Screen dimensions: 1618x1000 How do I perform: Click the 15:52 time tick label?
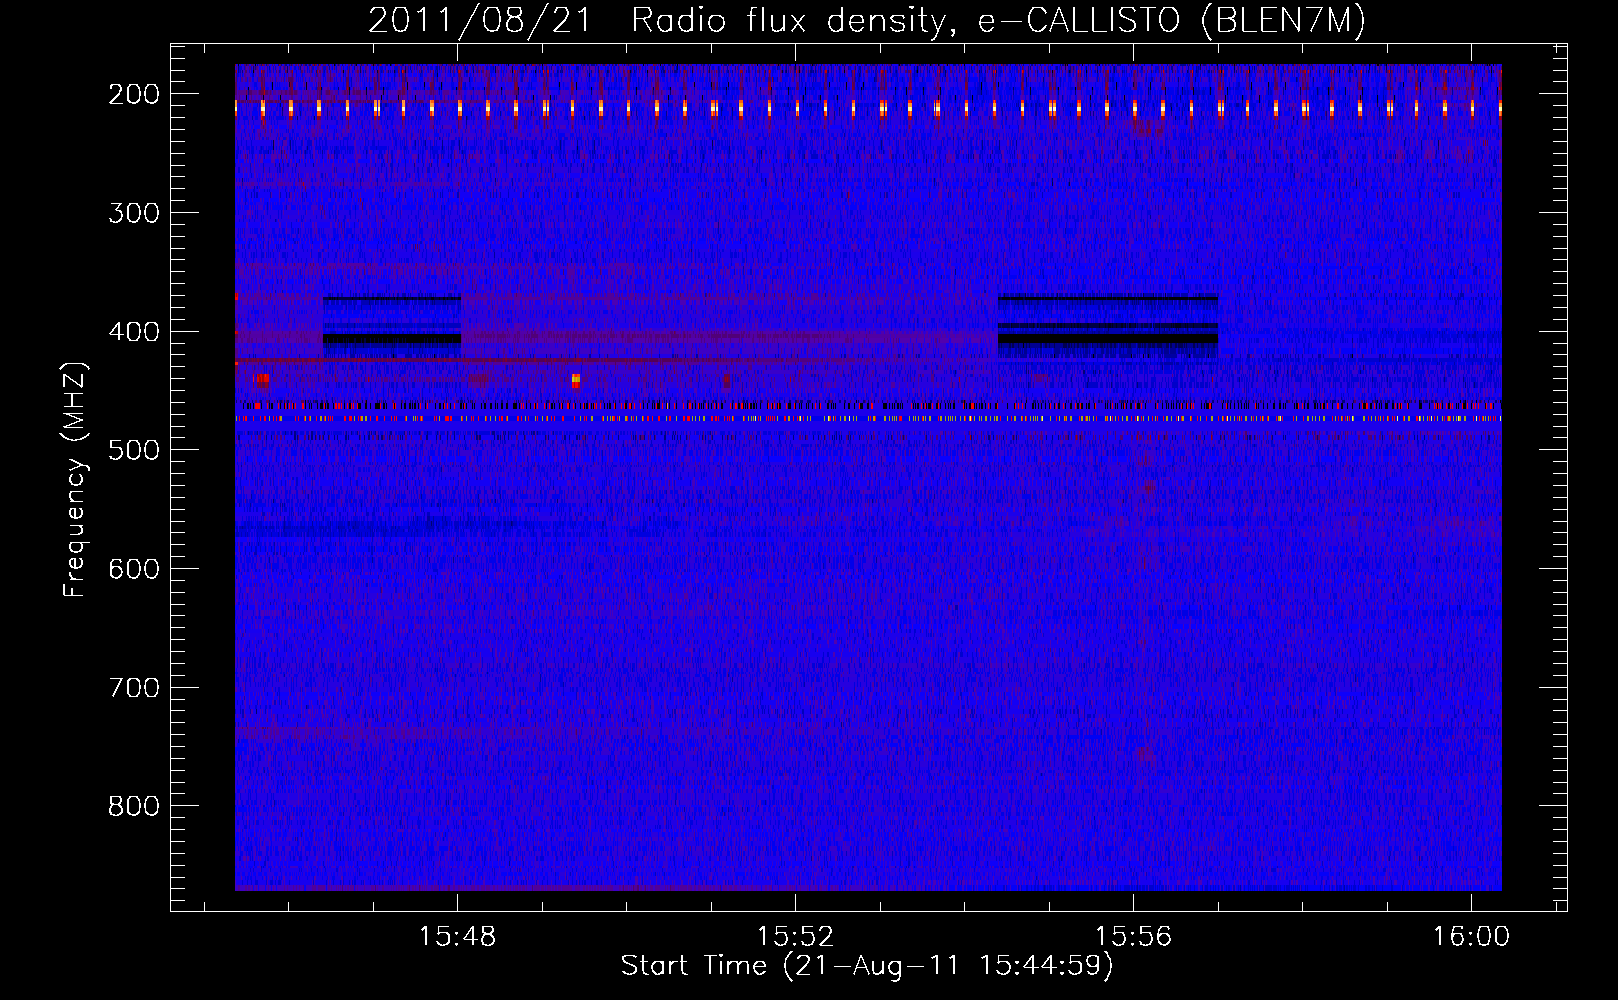[x=795, y=937]
